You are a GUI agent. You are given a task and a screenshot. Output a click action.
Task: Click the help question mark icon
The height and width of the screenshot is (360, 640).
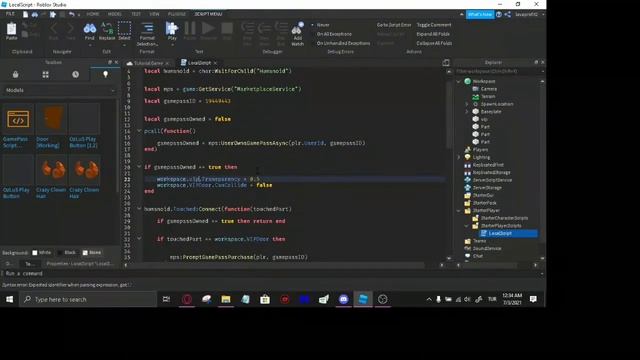(499, 14)
